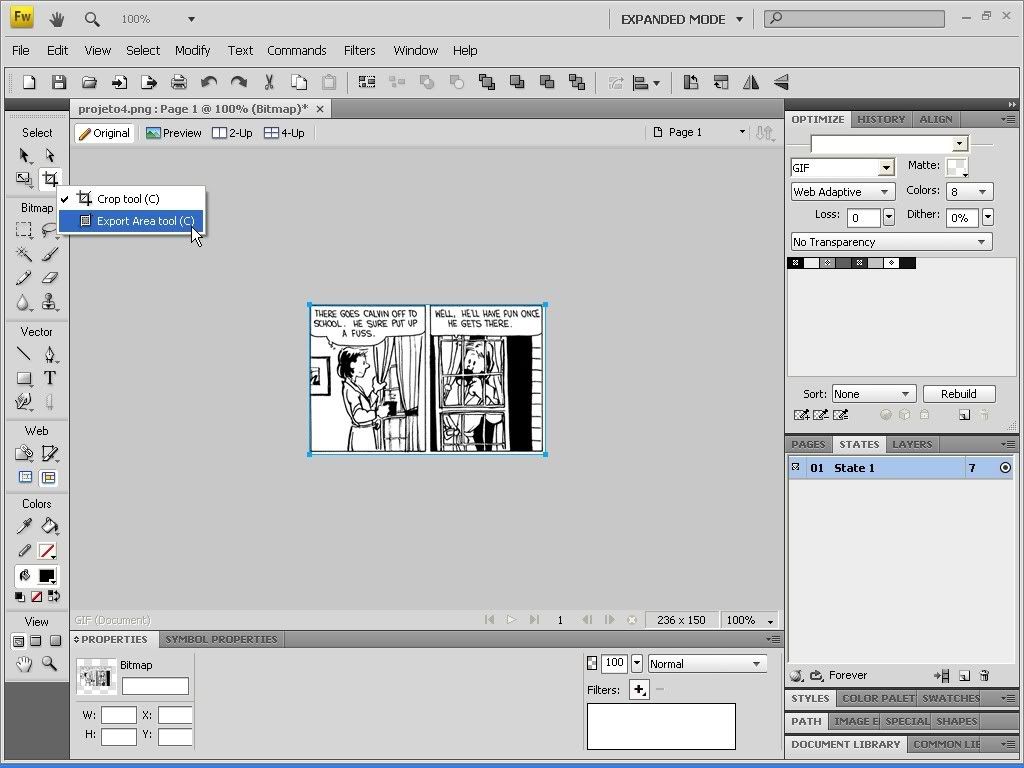Image resolution: width=1024 pixels, height=768 pixels.
Task: Click the Undo toolbar icon
Action: pos(209,82)
